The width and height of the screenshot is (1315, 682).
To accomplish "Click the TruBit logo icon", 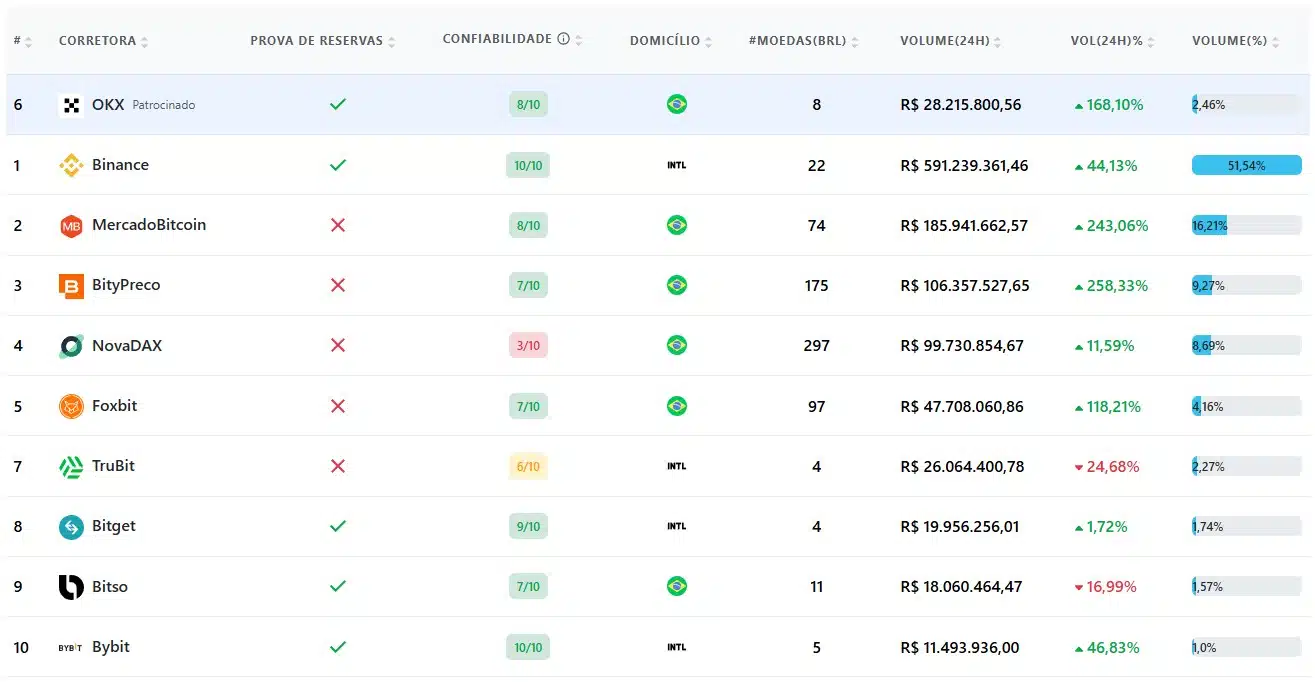I will (x=71, y=466).
